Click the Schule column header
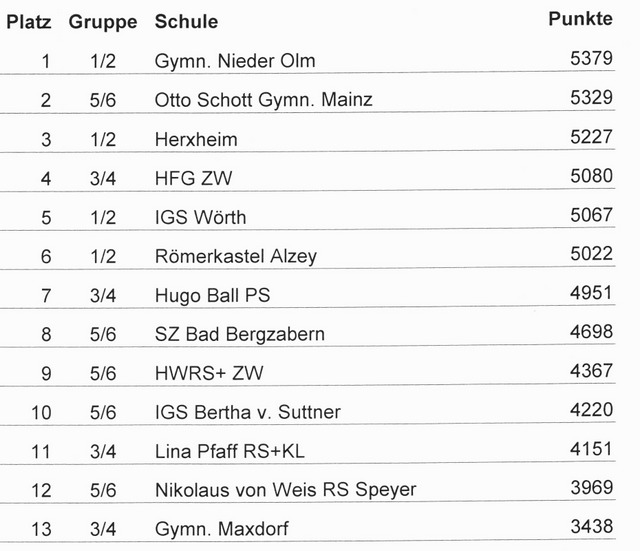The height and width of the screenshot is (551, 640). (x=187, y=22)
